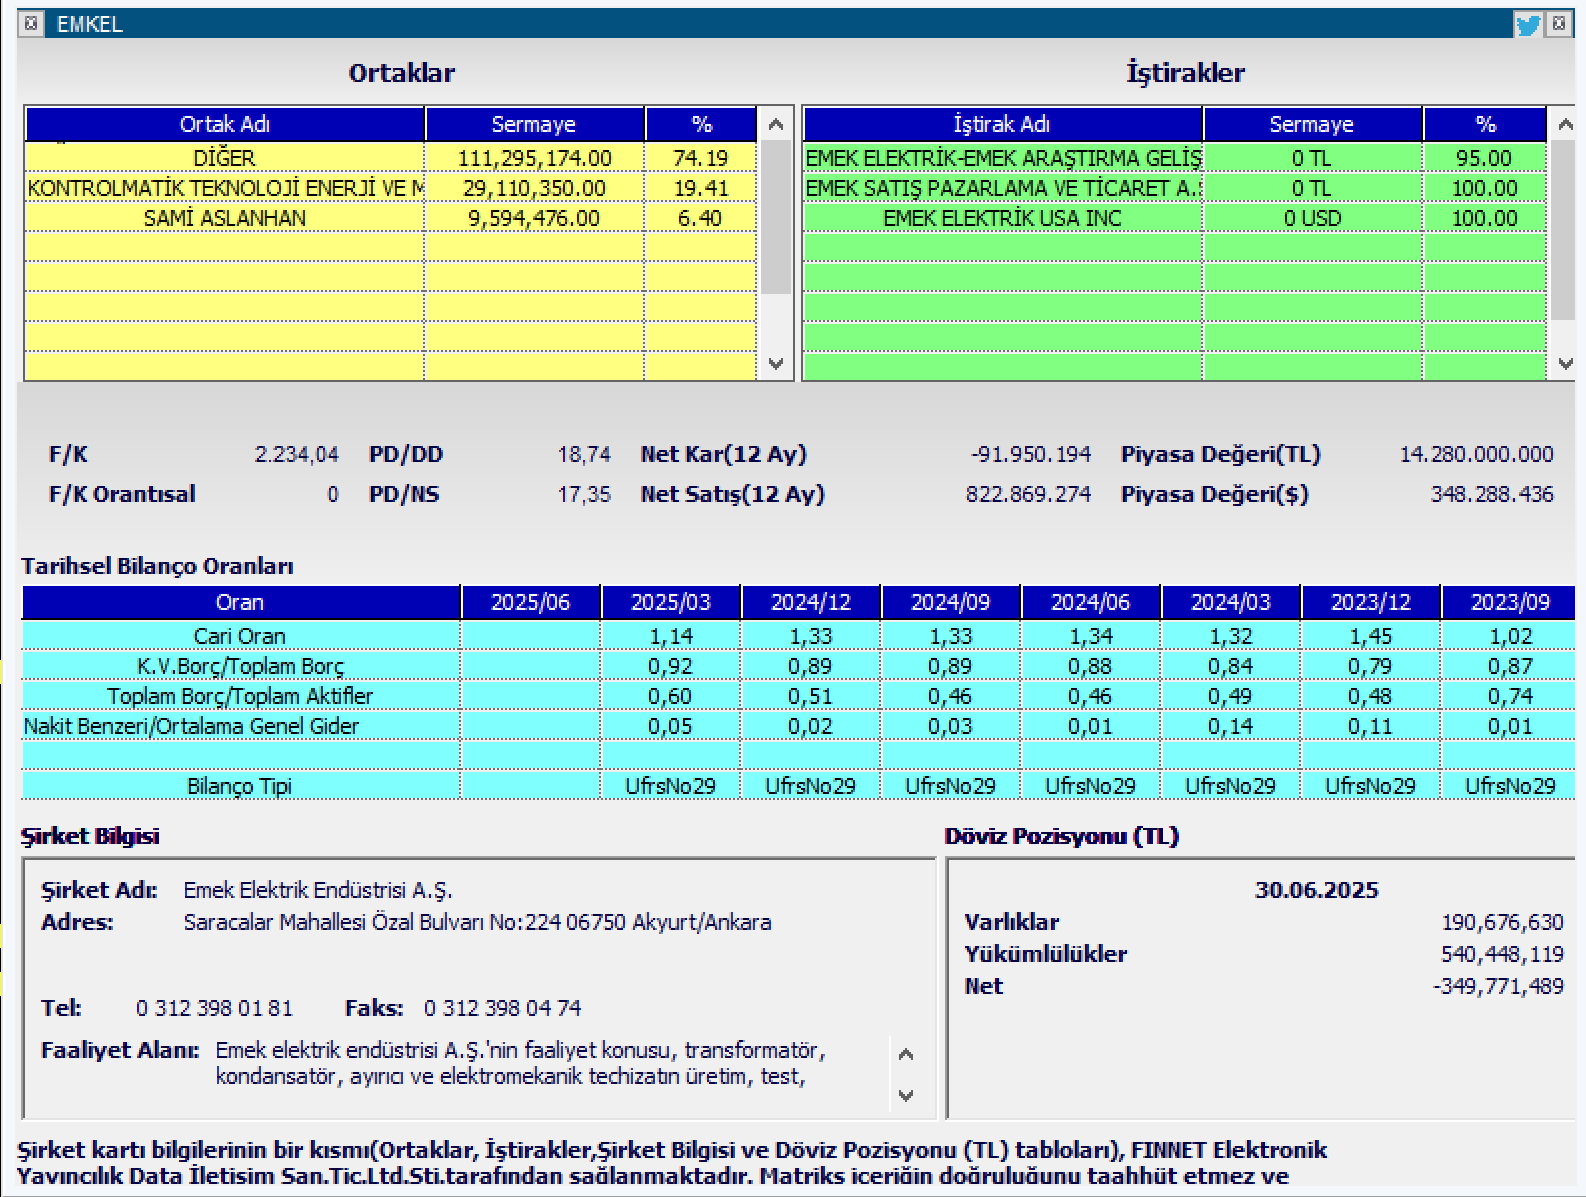1586x1197 pixels.
Task: Click the 2024/06 column header
Action: (x=1090, y=602)
